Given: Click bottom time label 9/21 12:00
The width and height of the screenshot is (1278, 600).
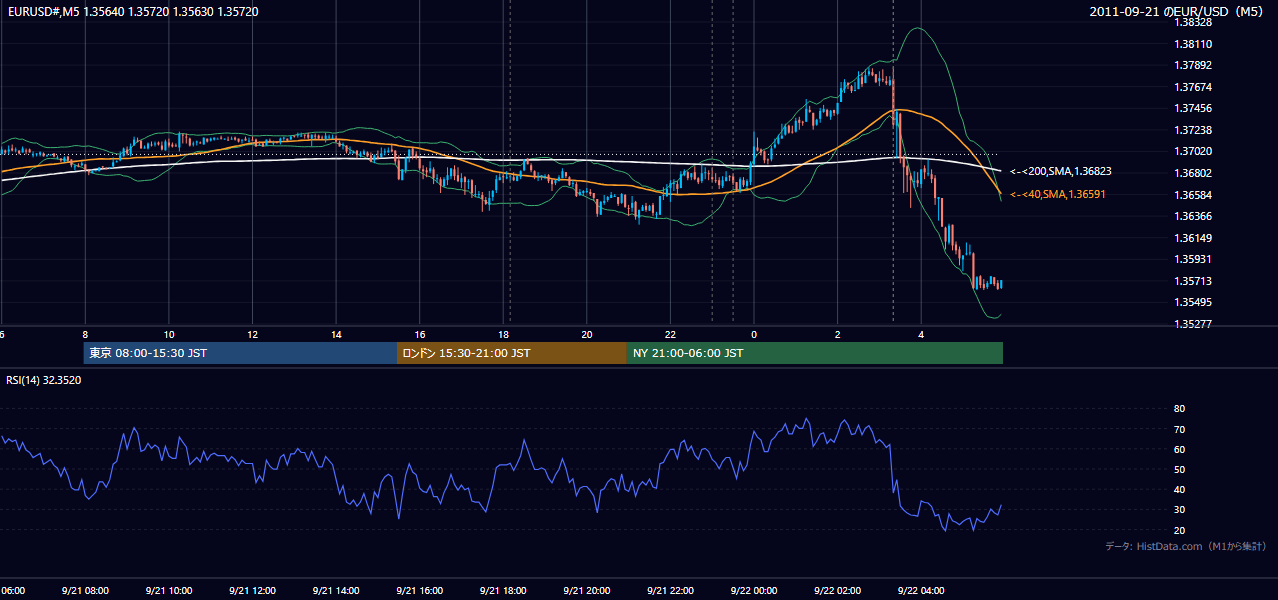Looking at the screenshot, I should 253,591.
